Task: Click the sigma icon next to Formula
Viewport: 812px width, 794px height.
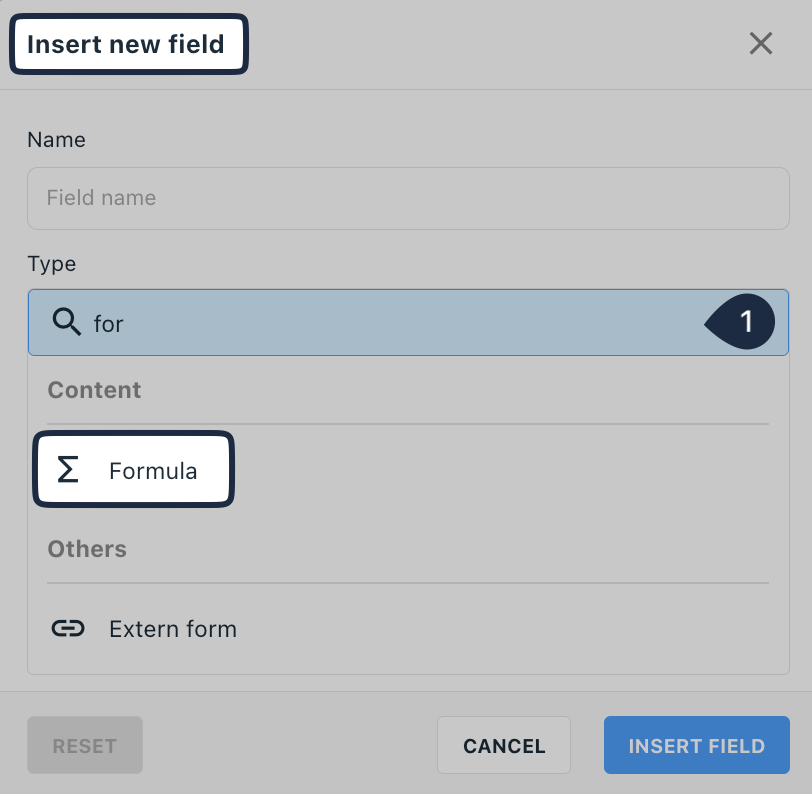Action: [68, 469]
